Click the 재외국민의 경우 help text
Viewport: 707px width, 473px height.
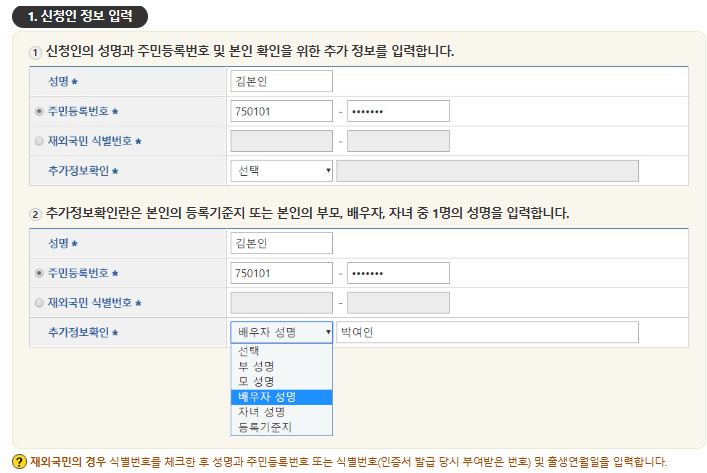click(x=349, y=462)
